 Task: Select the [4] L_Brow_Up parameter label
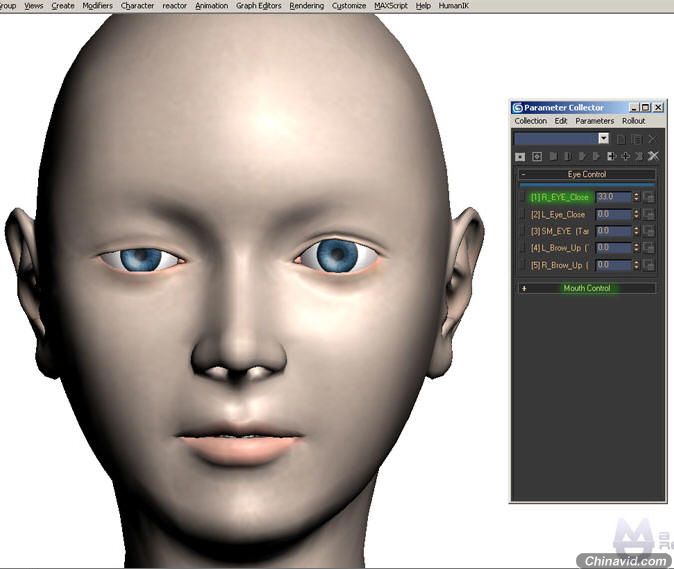coord(559,248)
